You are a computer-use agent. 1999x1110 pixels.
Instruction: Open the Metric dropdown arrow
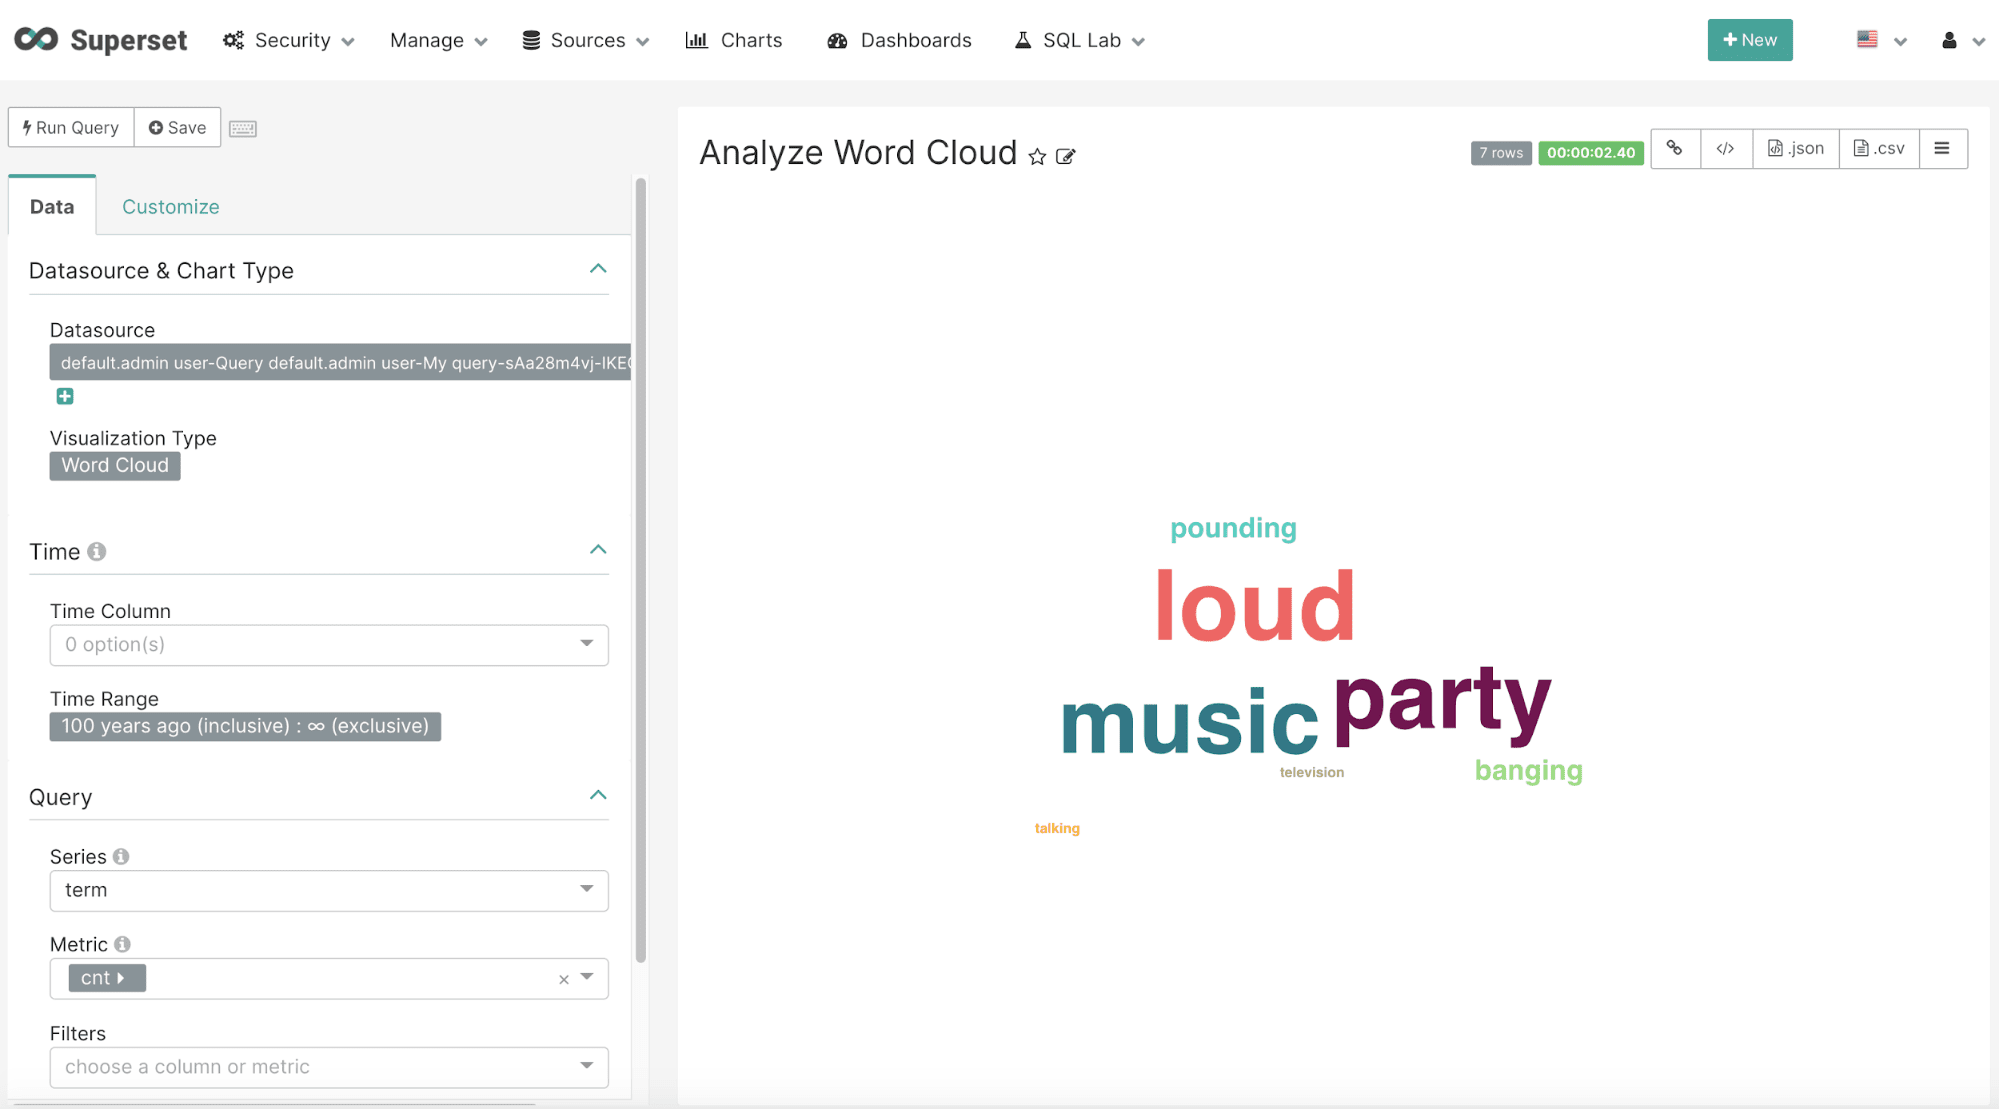point(587,977)
